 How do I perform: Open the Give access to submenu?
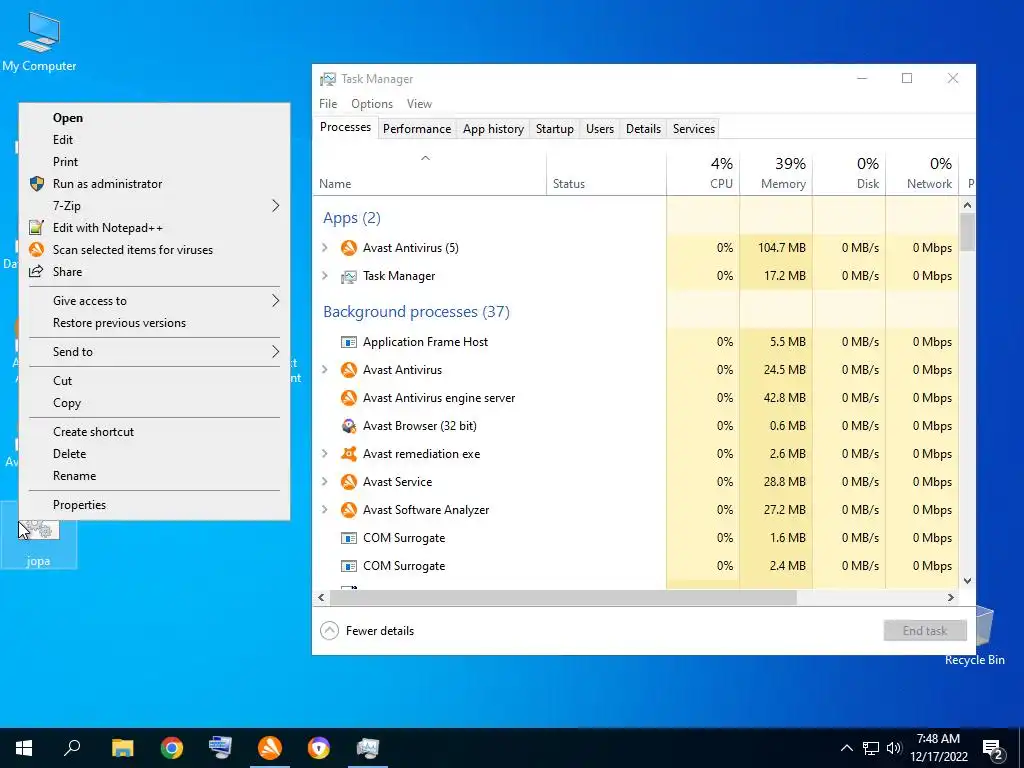tap(154, 301)
